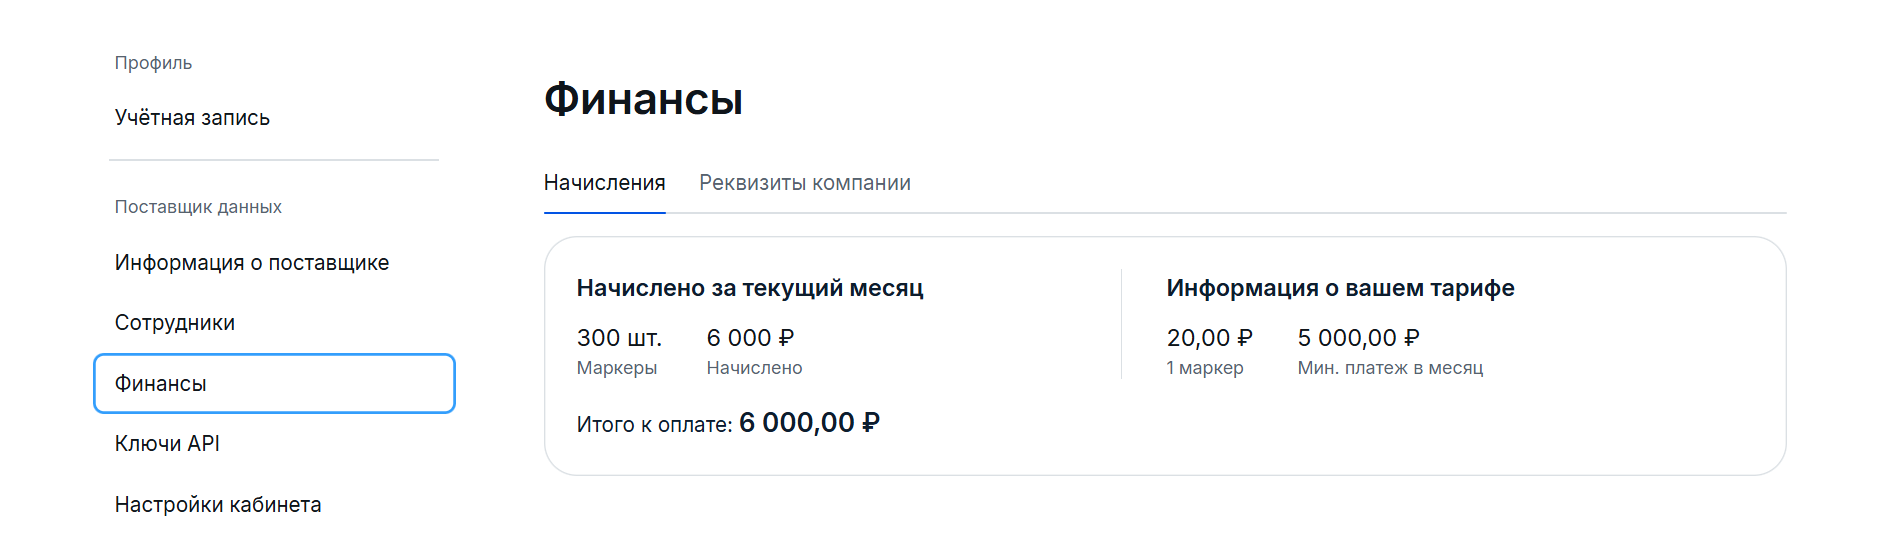Switch to the Начисления tab

(x=604, y=183)
